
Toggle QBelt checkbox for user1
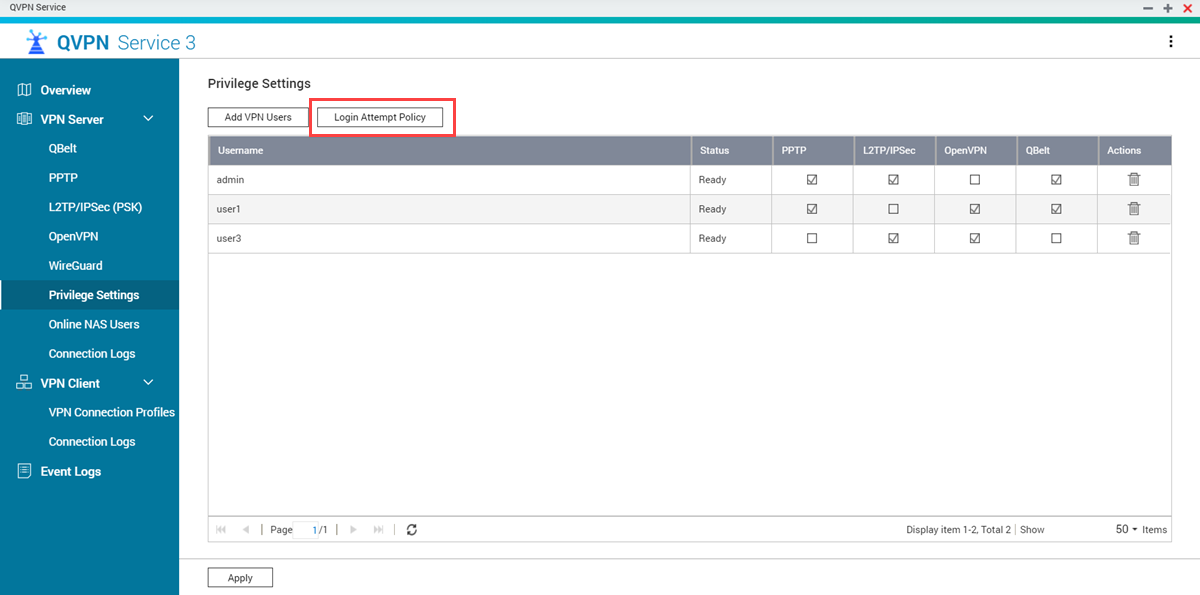pyautogui.click(x=1056, y=209)
